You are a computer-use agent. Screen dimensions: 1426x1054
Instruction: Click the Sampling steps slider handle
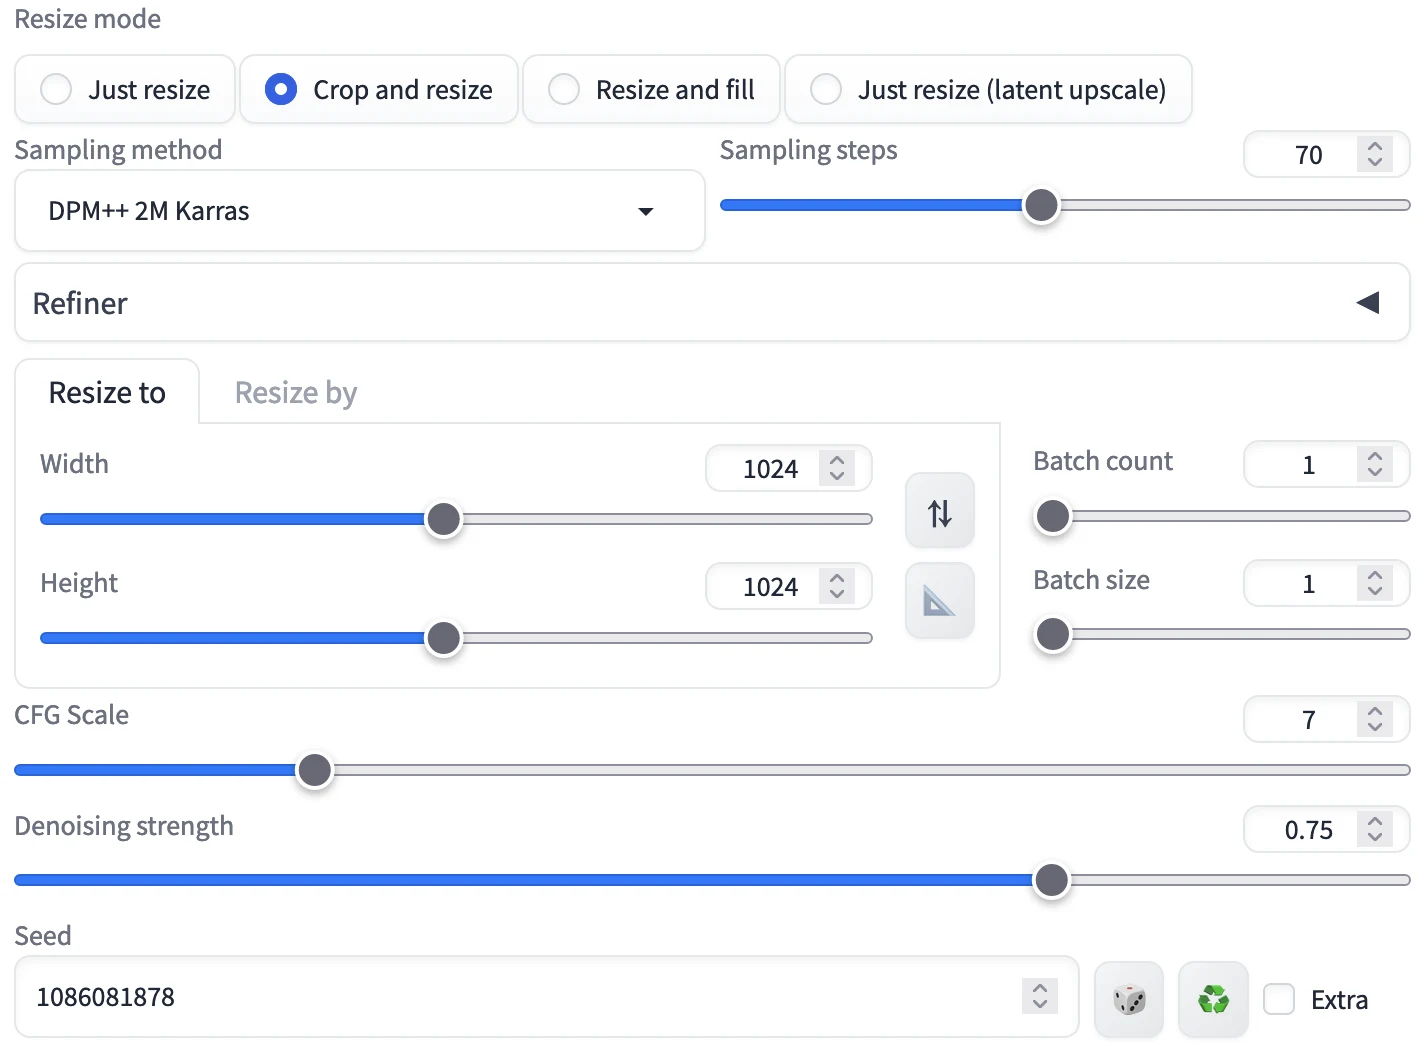(x=1041, y=205)
